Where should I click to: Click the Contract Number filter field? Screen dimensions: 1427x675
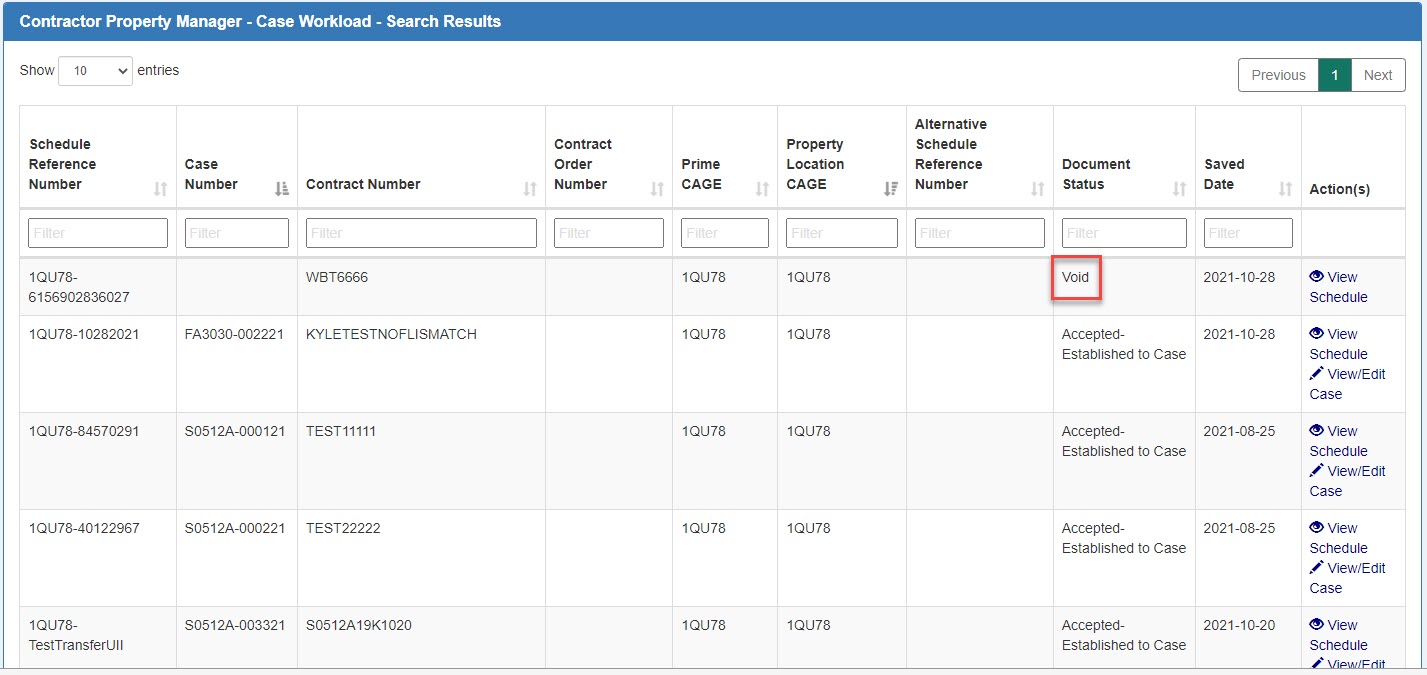click(x=420, y=232)
